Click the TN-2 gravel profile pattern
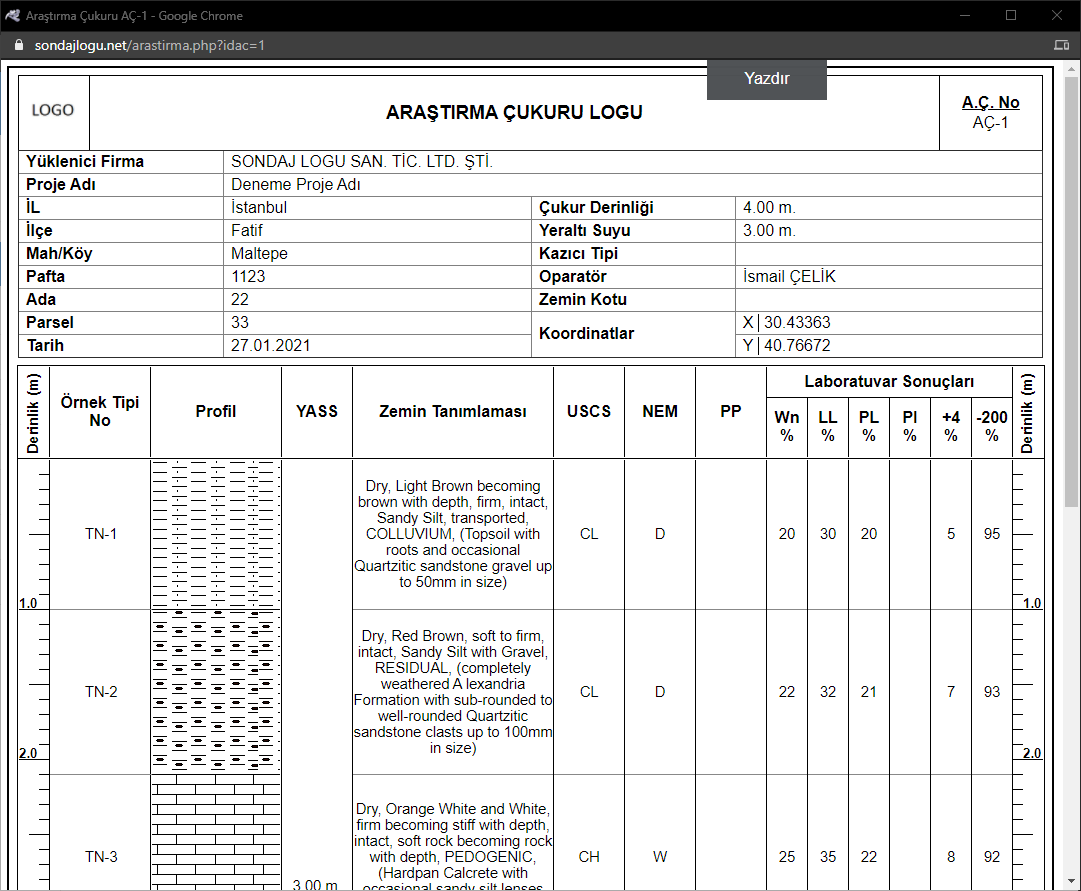The height and width of the screenshot is (891, 1081). [216, 692]
